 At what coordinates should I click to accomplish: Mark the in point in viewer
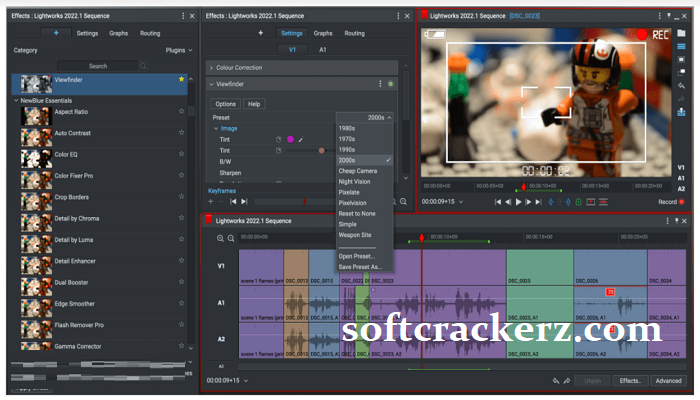point(551,202)
